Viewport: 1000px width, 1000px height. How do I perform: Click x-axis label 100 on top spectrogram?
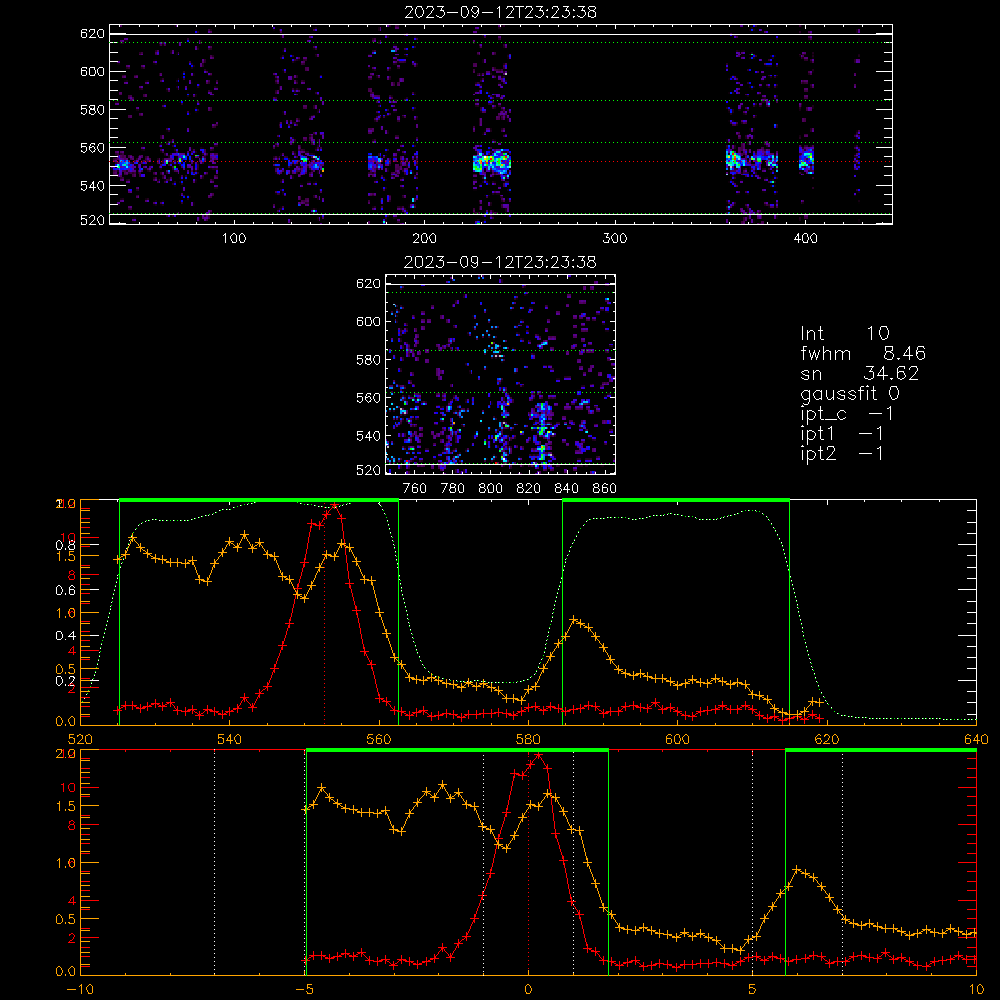pyautogui.click(x=234, y=239)
